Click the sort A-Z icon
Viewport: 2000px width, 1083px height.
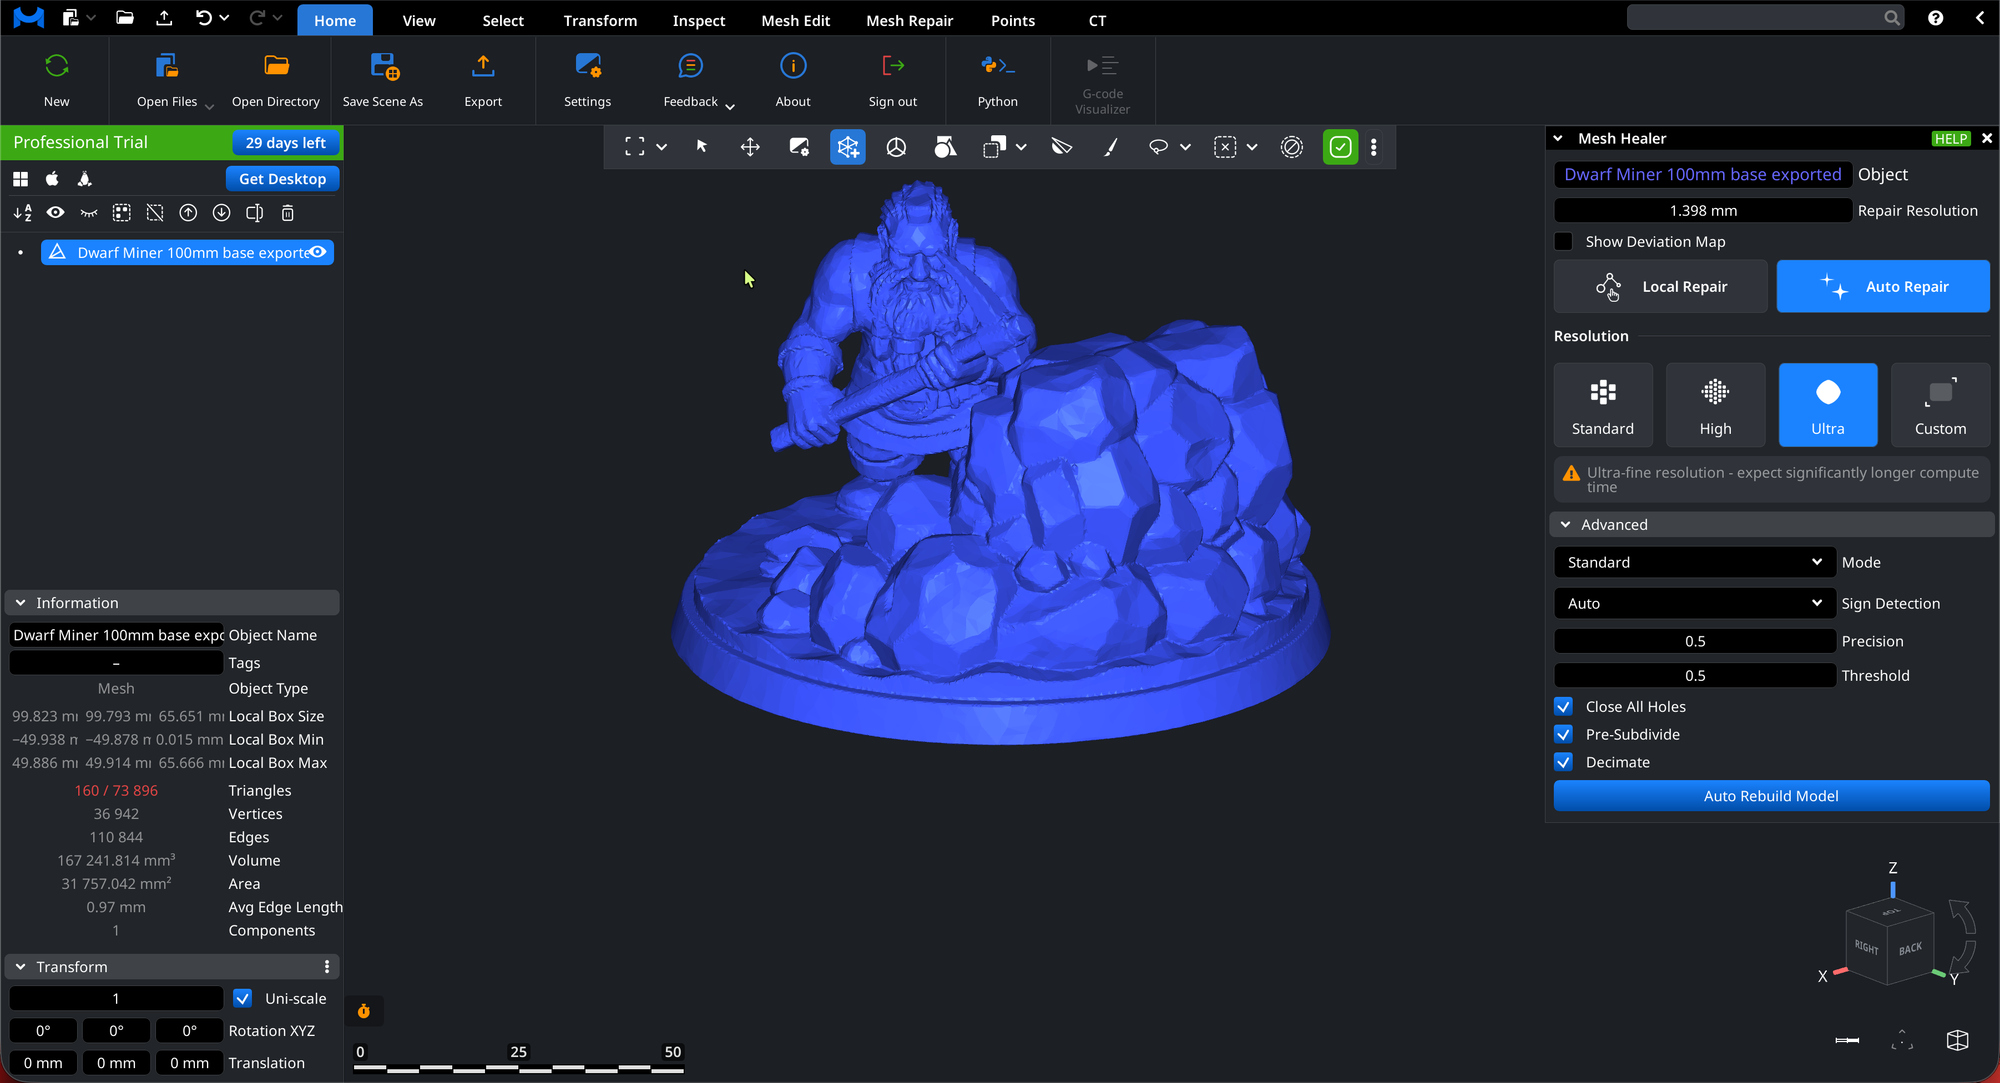(x=22, y=213)
